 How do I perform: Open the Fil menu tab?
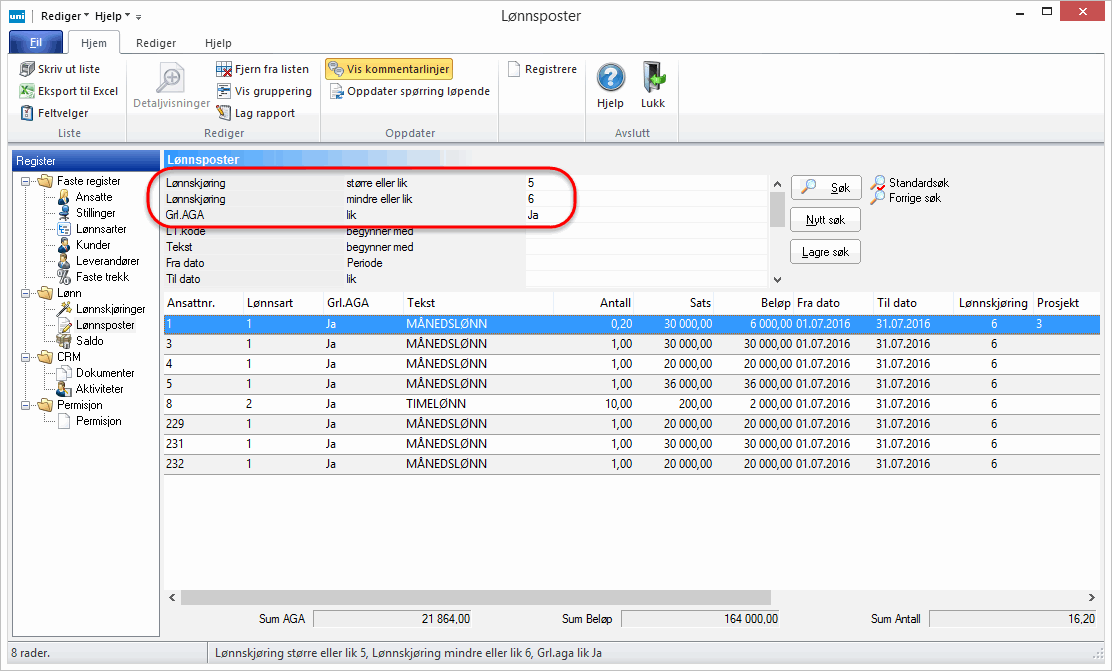click(36, 43)
